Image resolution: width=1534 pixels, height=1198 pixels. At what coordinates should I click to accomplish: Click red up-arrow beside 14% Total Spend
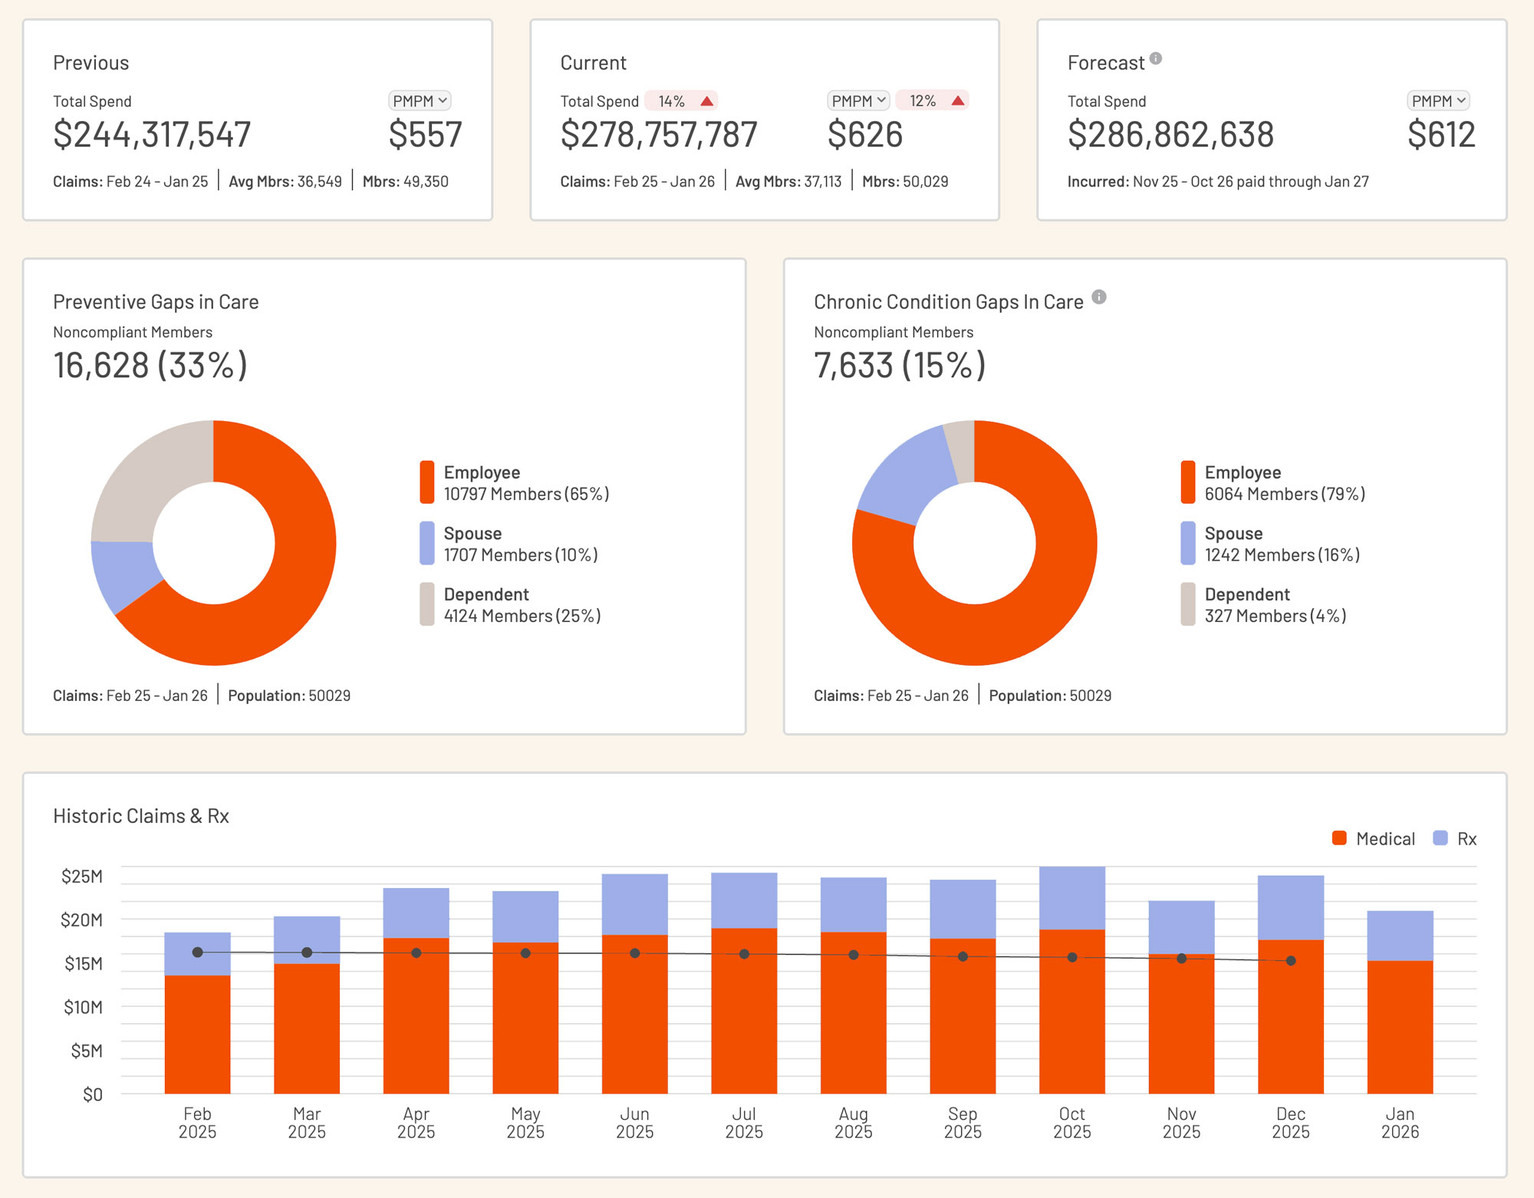[706, 101]
